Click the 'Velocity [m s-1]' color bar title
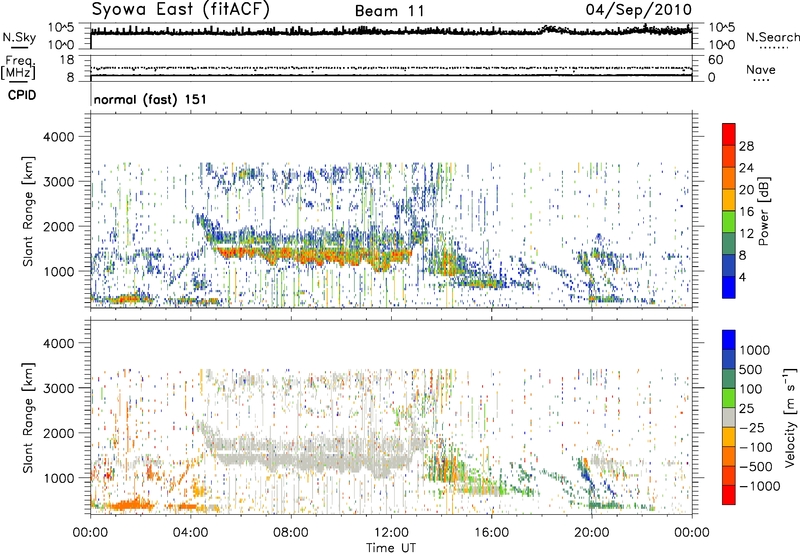This screenshot has width=800, height=554. point(790,417)
